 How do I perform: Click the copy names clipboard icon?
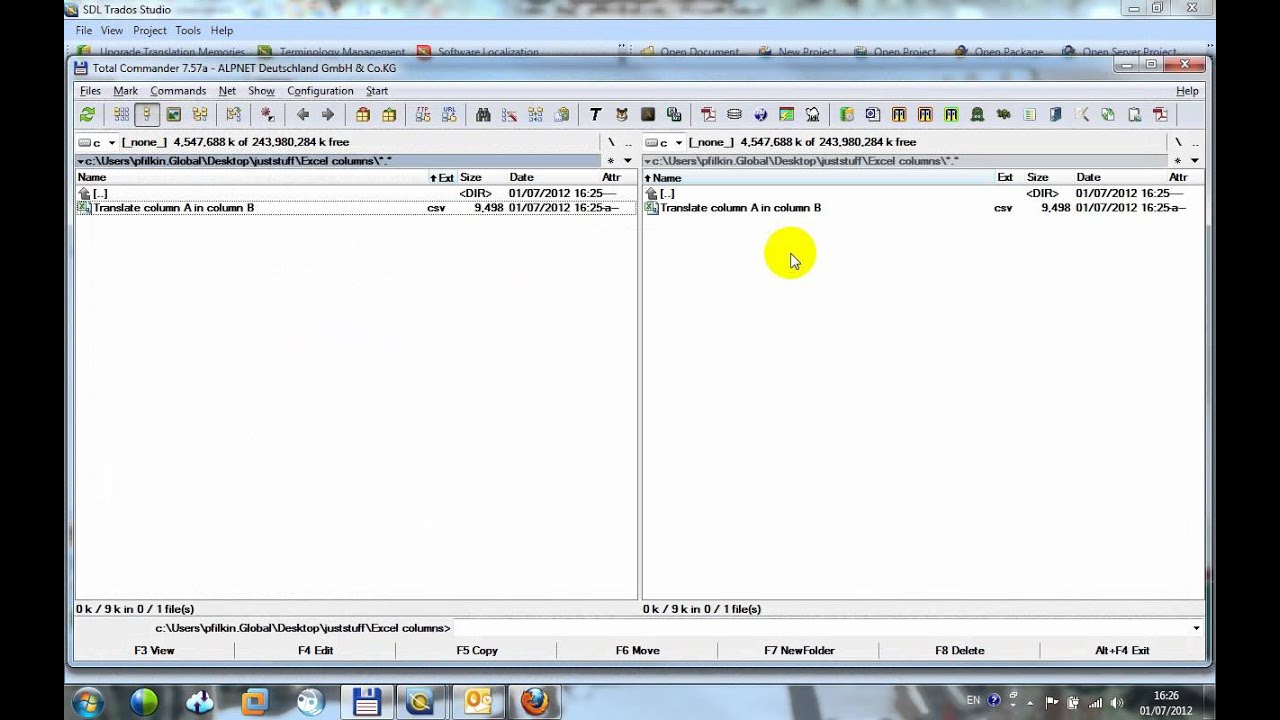tap(561, 115)
